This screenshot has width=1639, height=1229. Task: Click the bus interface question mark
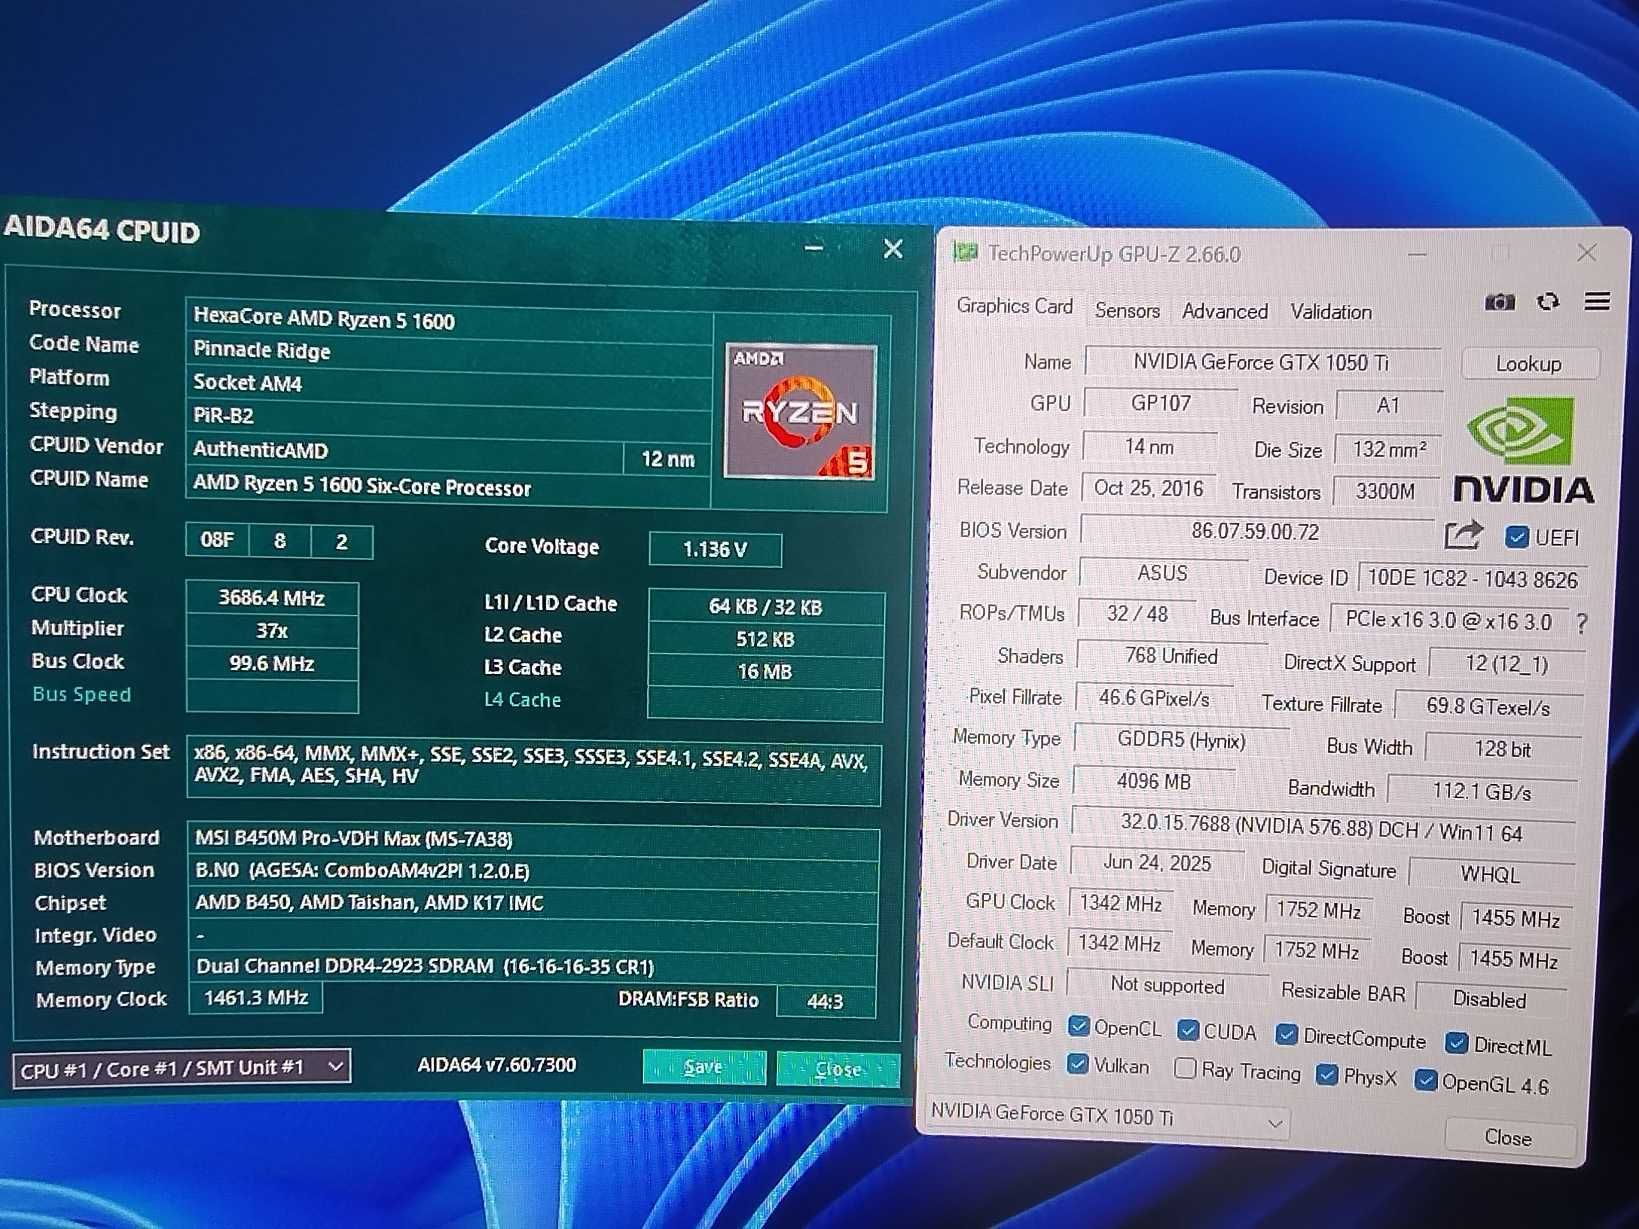tap(1581, 624)
